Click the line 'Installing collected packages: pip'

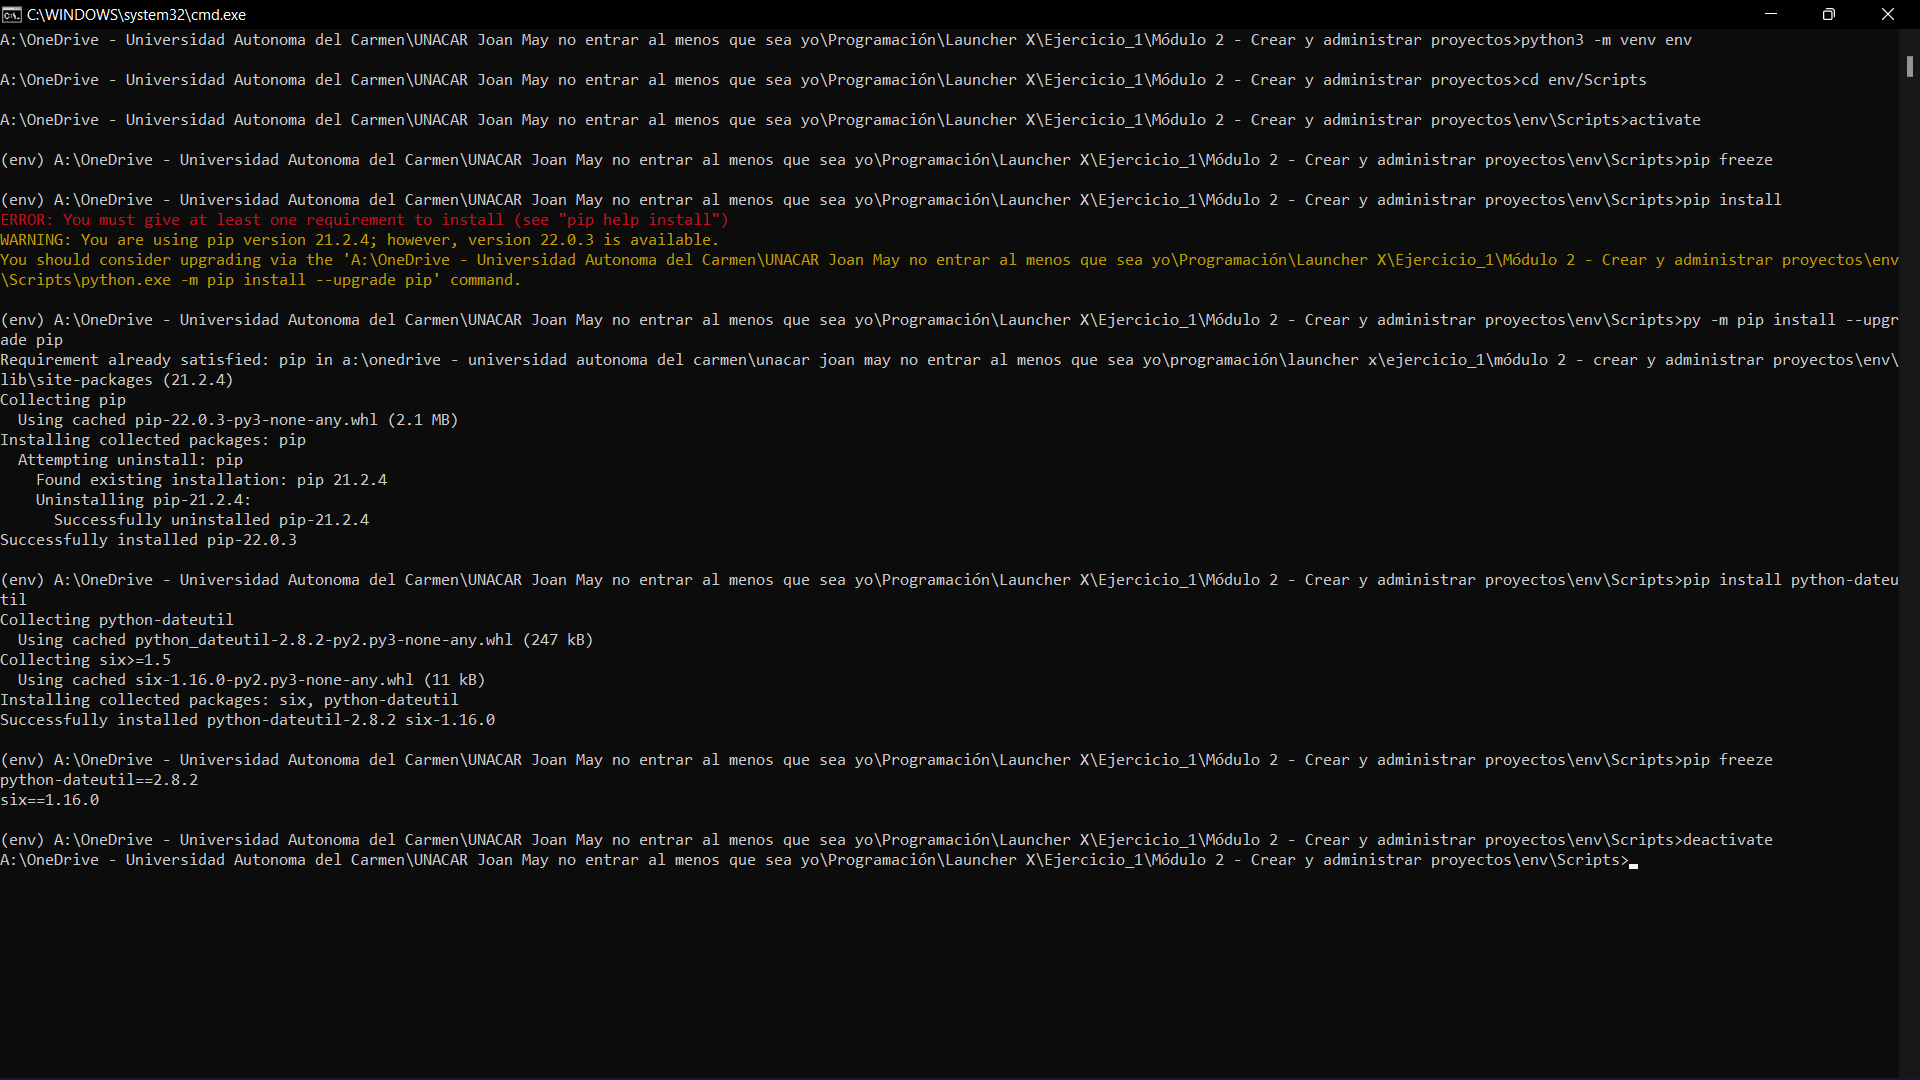(153, 440)
